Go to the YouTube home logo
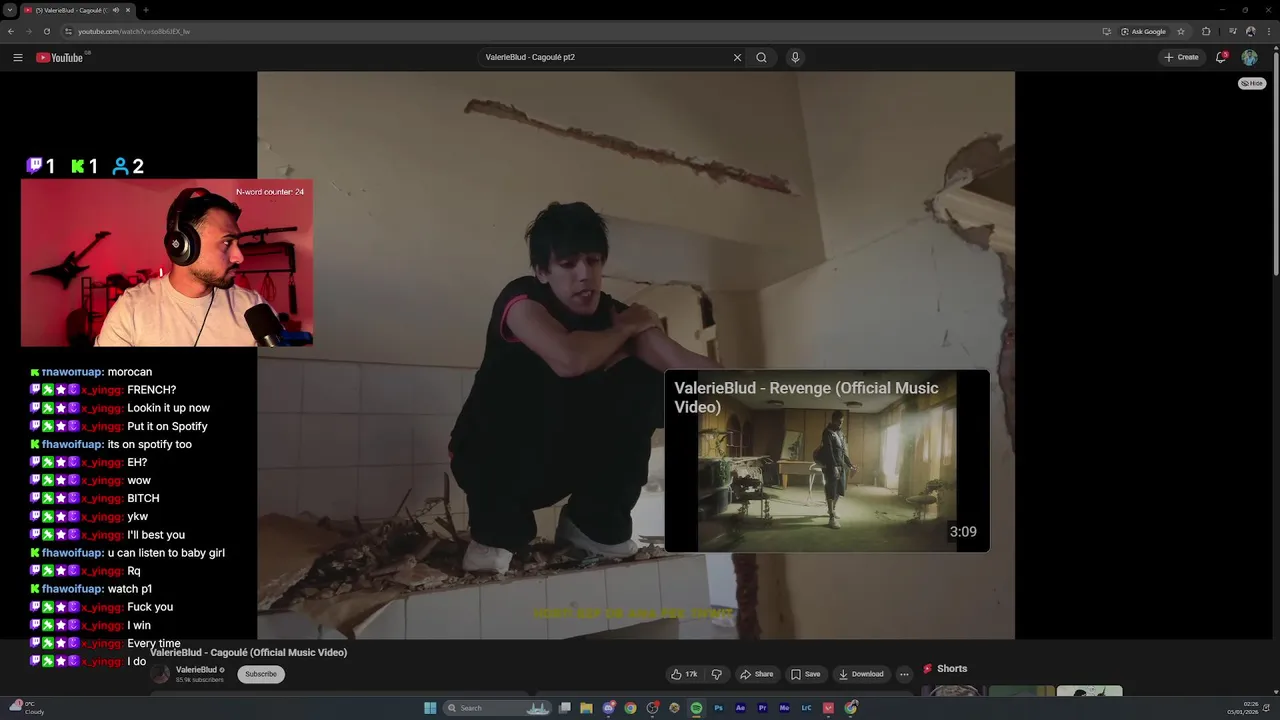 [62, 57]
